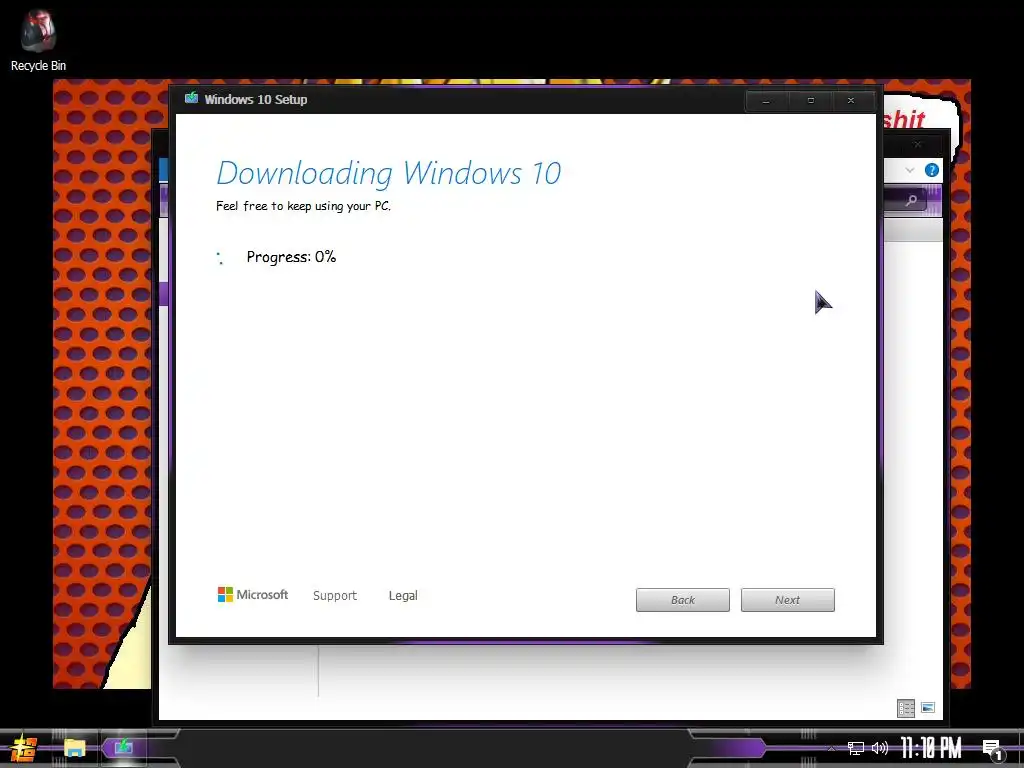Viewport: 1024px width, 768px height.
Task: Click the 'Progress: 0%' text
Action: pyautogui.click(x=291, y=257)
